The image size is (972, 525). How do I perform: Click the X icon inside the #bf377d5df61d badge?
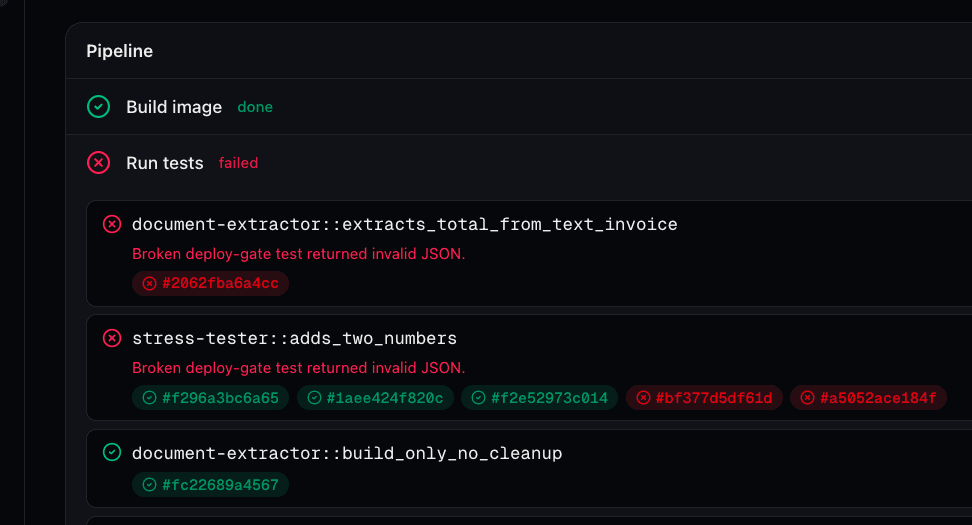(x=643, y=398)
